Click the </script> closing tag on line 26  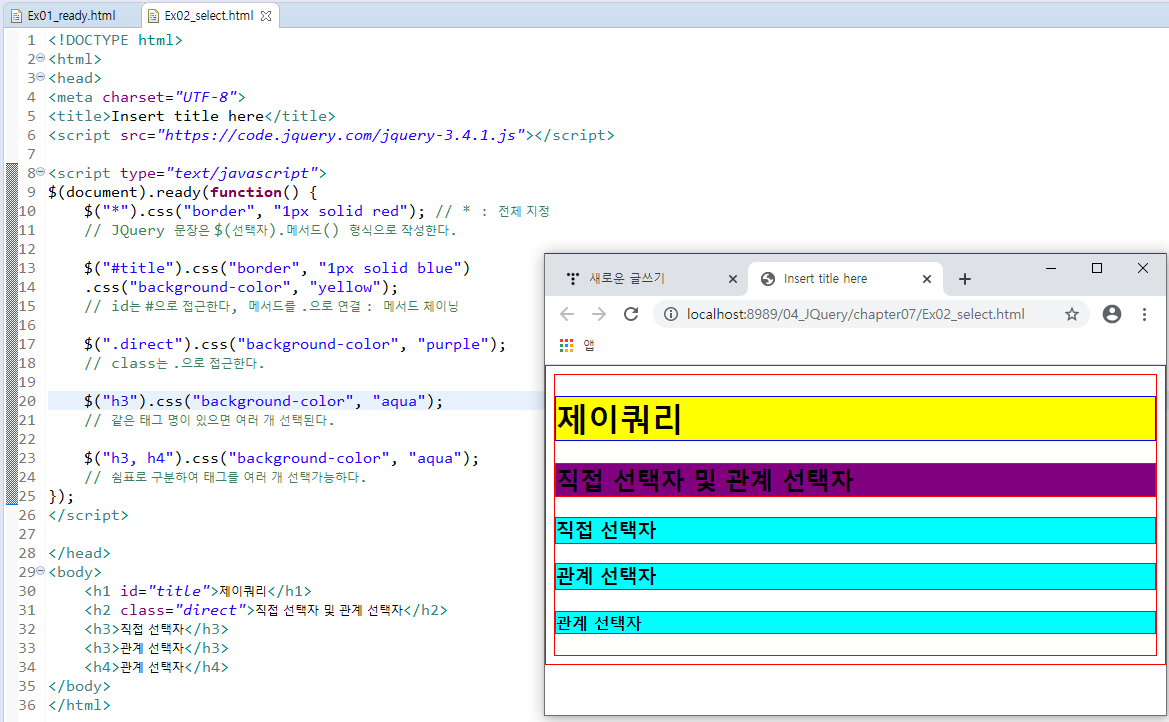[x=89, y=515]
